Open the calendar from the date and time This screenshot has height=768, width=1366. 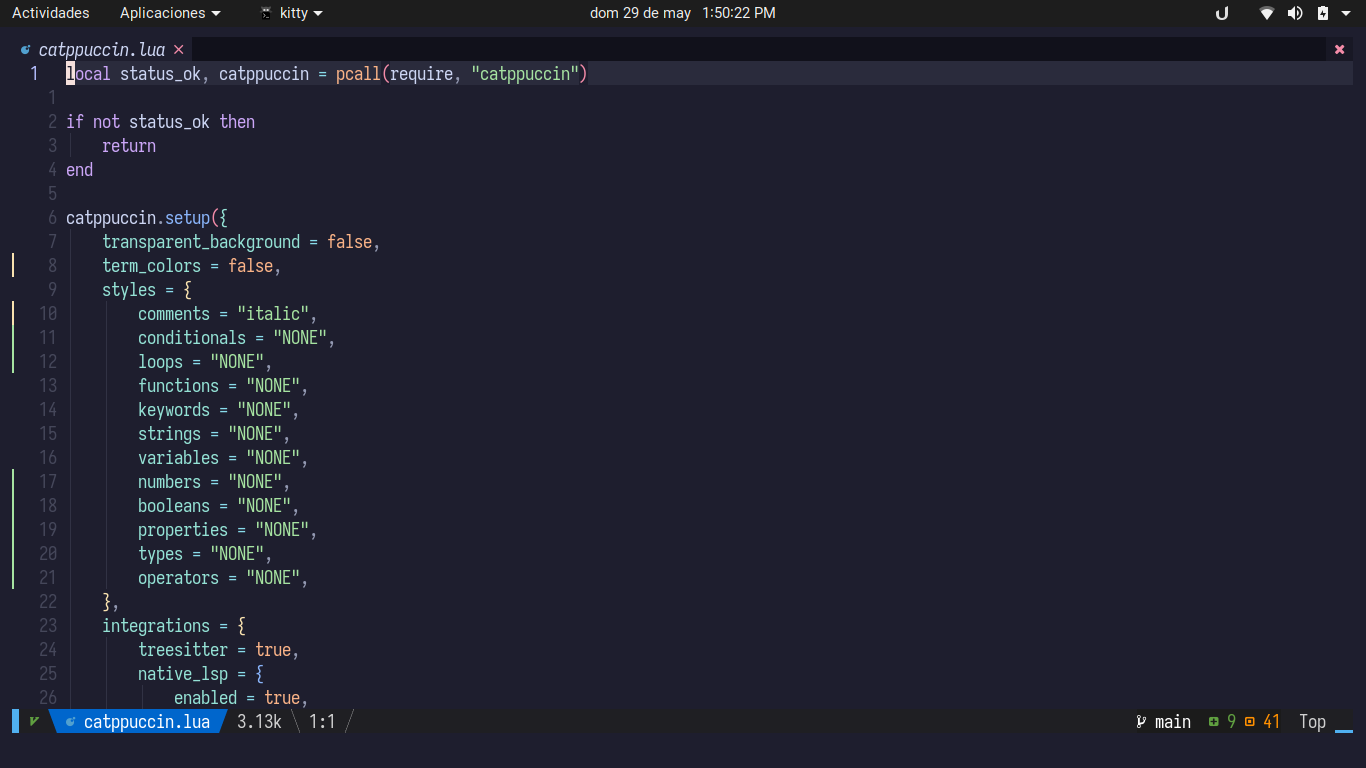[x=683, y=13]
